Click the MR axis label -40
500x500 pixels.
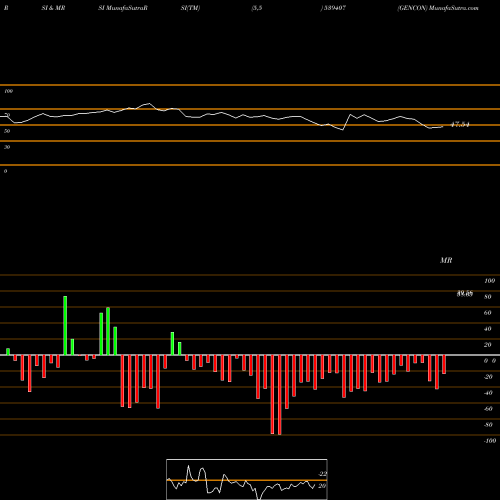[488, 393]
